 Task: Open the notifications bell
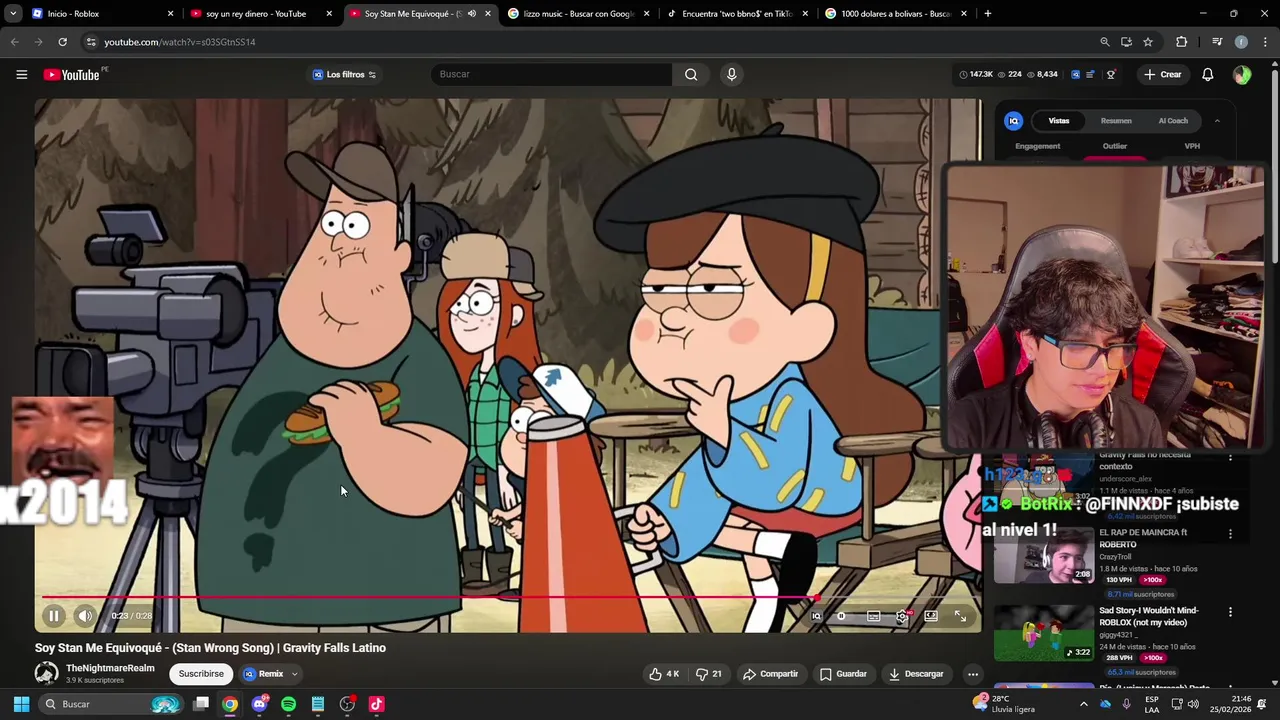[1207, 74]
